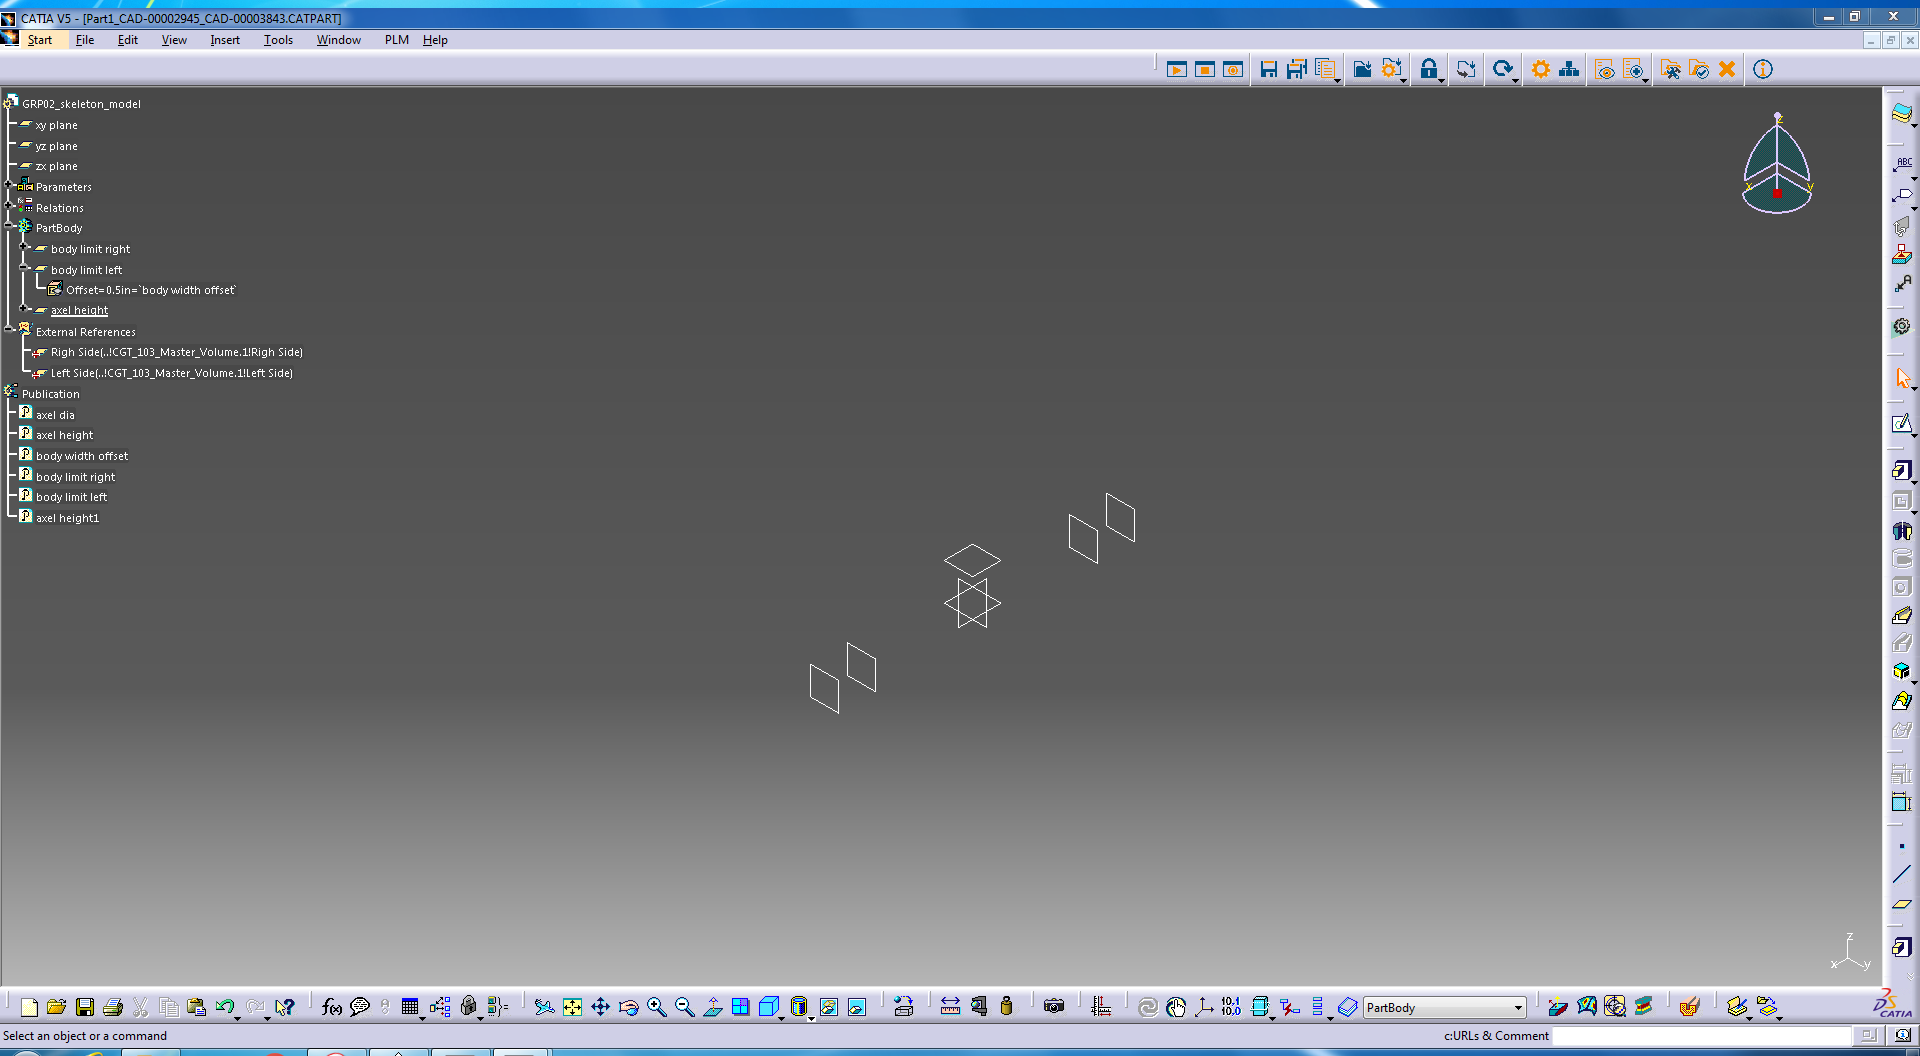Select 'body width offset' publication
This screenshot has width=1920, height=1056.
[82, 456]
